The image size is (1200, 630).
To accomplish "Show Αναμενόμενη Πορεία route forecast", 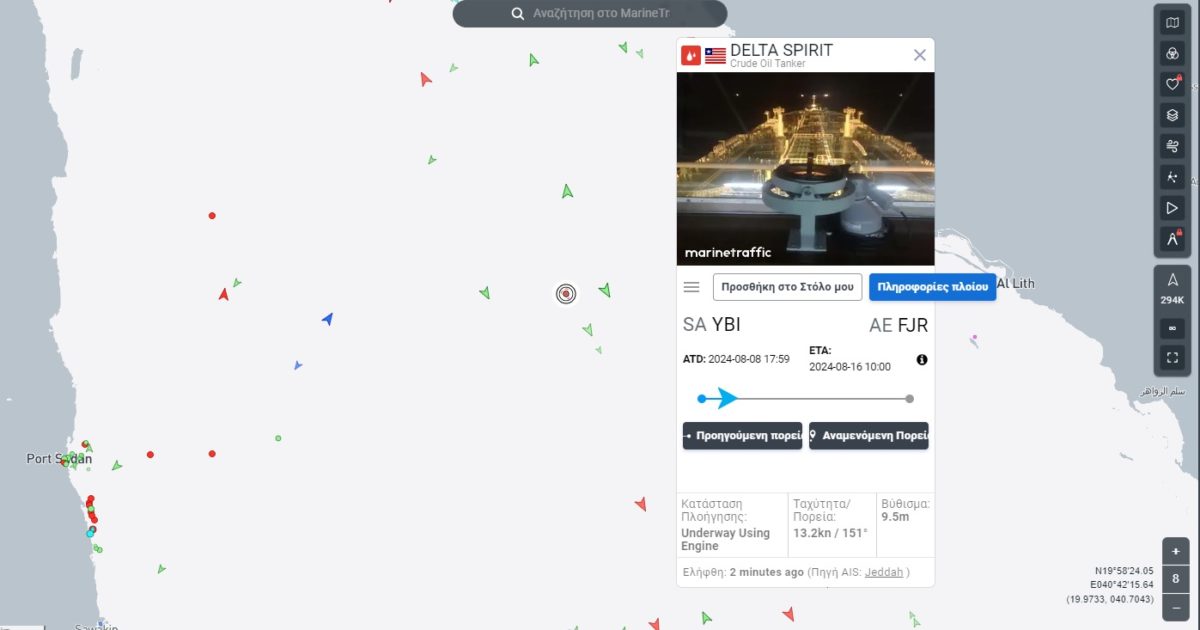I will [x=869, y=436].
